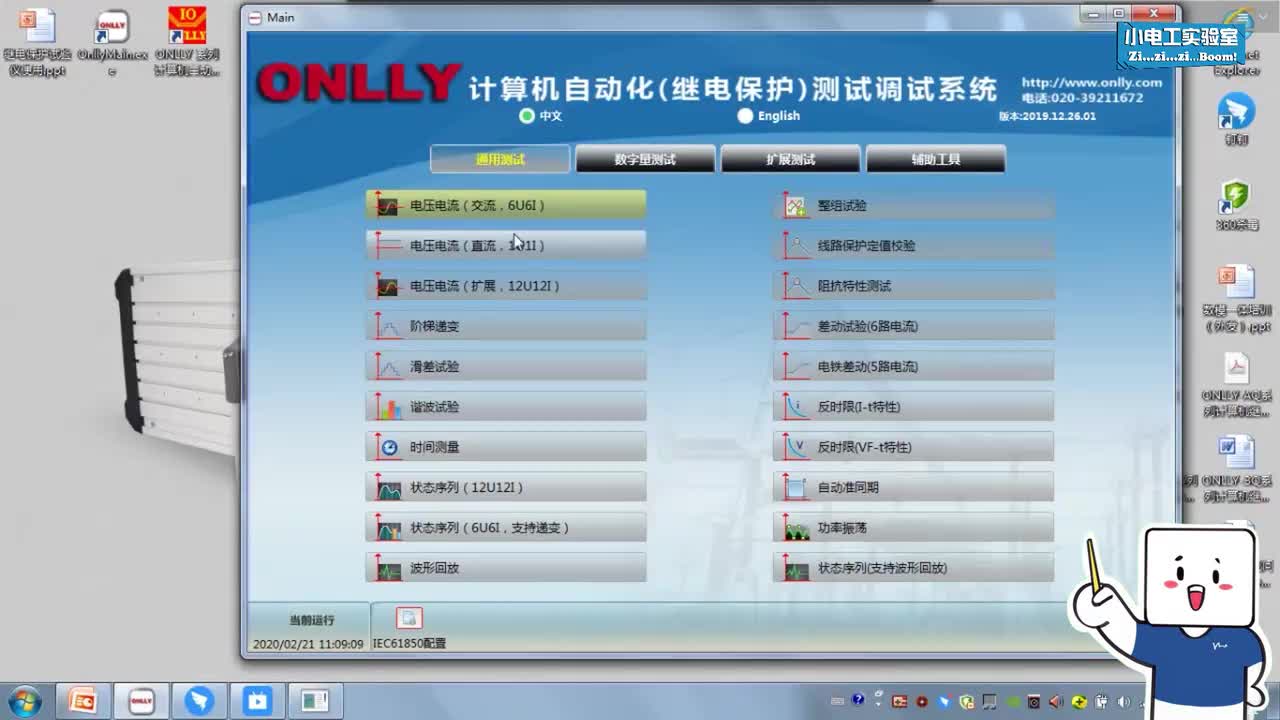The height and width of the screenshot is (720, 1280).
Task: Select the 中文 language radio button
Action: 527,116
